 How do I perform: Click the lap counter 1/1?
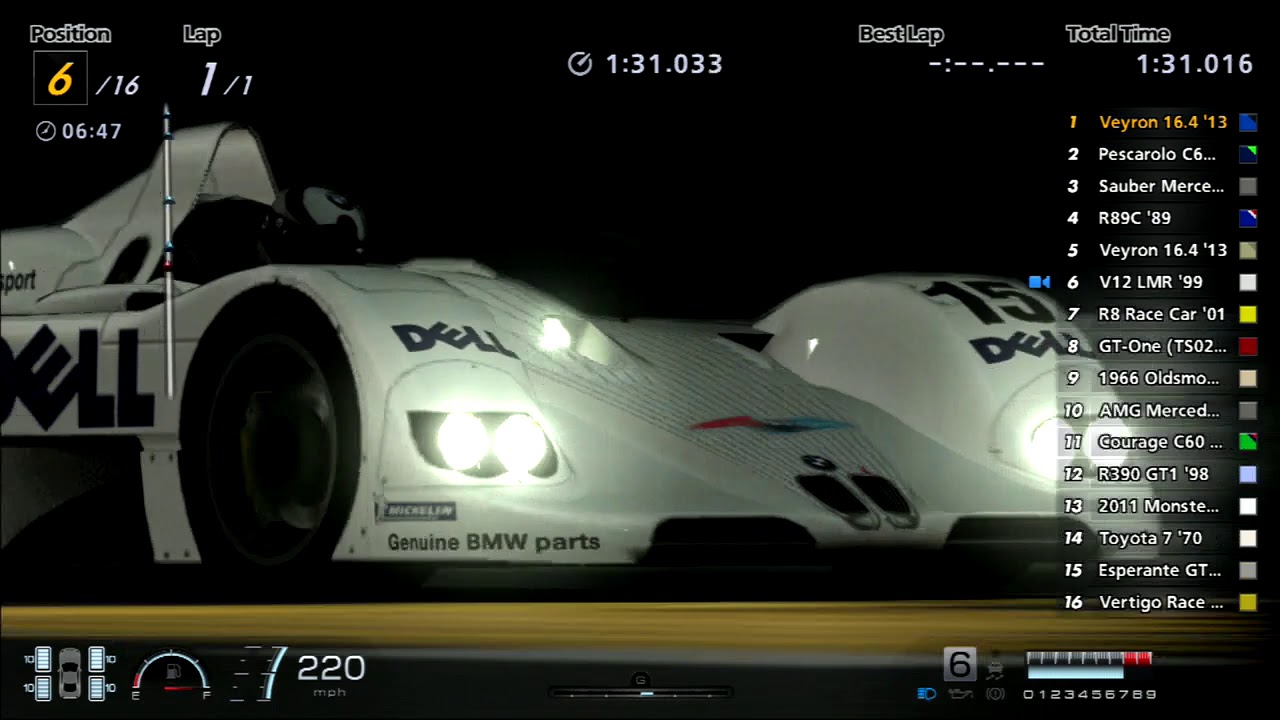tap(226, 80)
